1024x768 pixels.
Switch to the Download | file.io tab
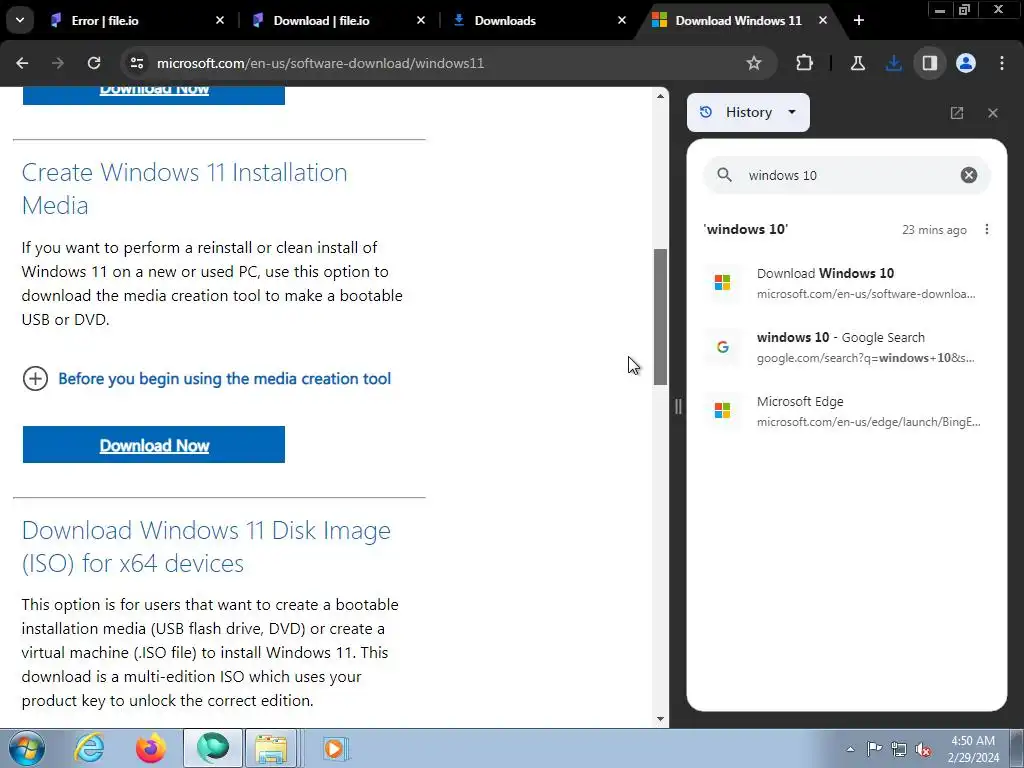[337, 21]
